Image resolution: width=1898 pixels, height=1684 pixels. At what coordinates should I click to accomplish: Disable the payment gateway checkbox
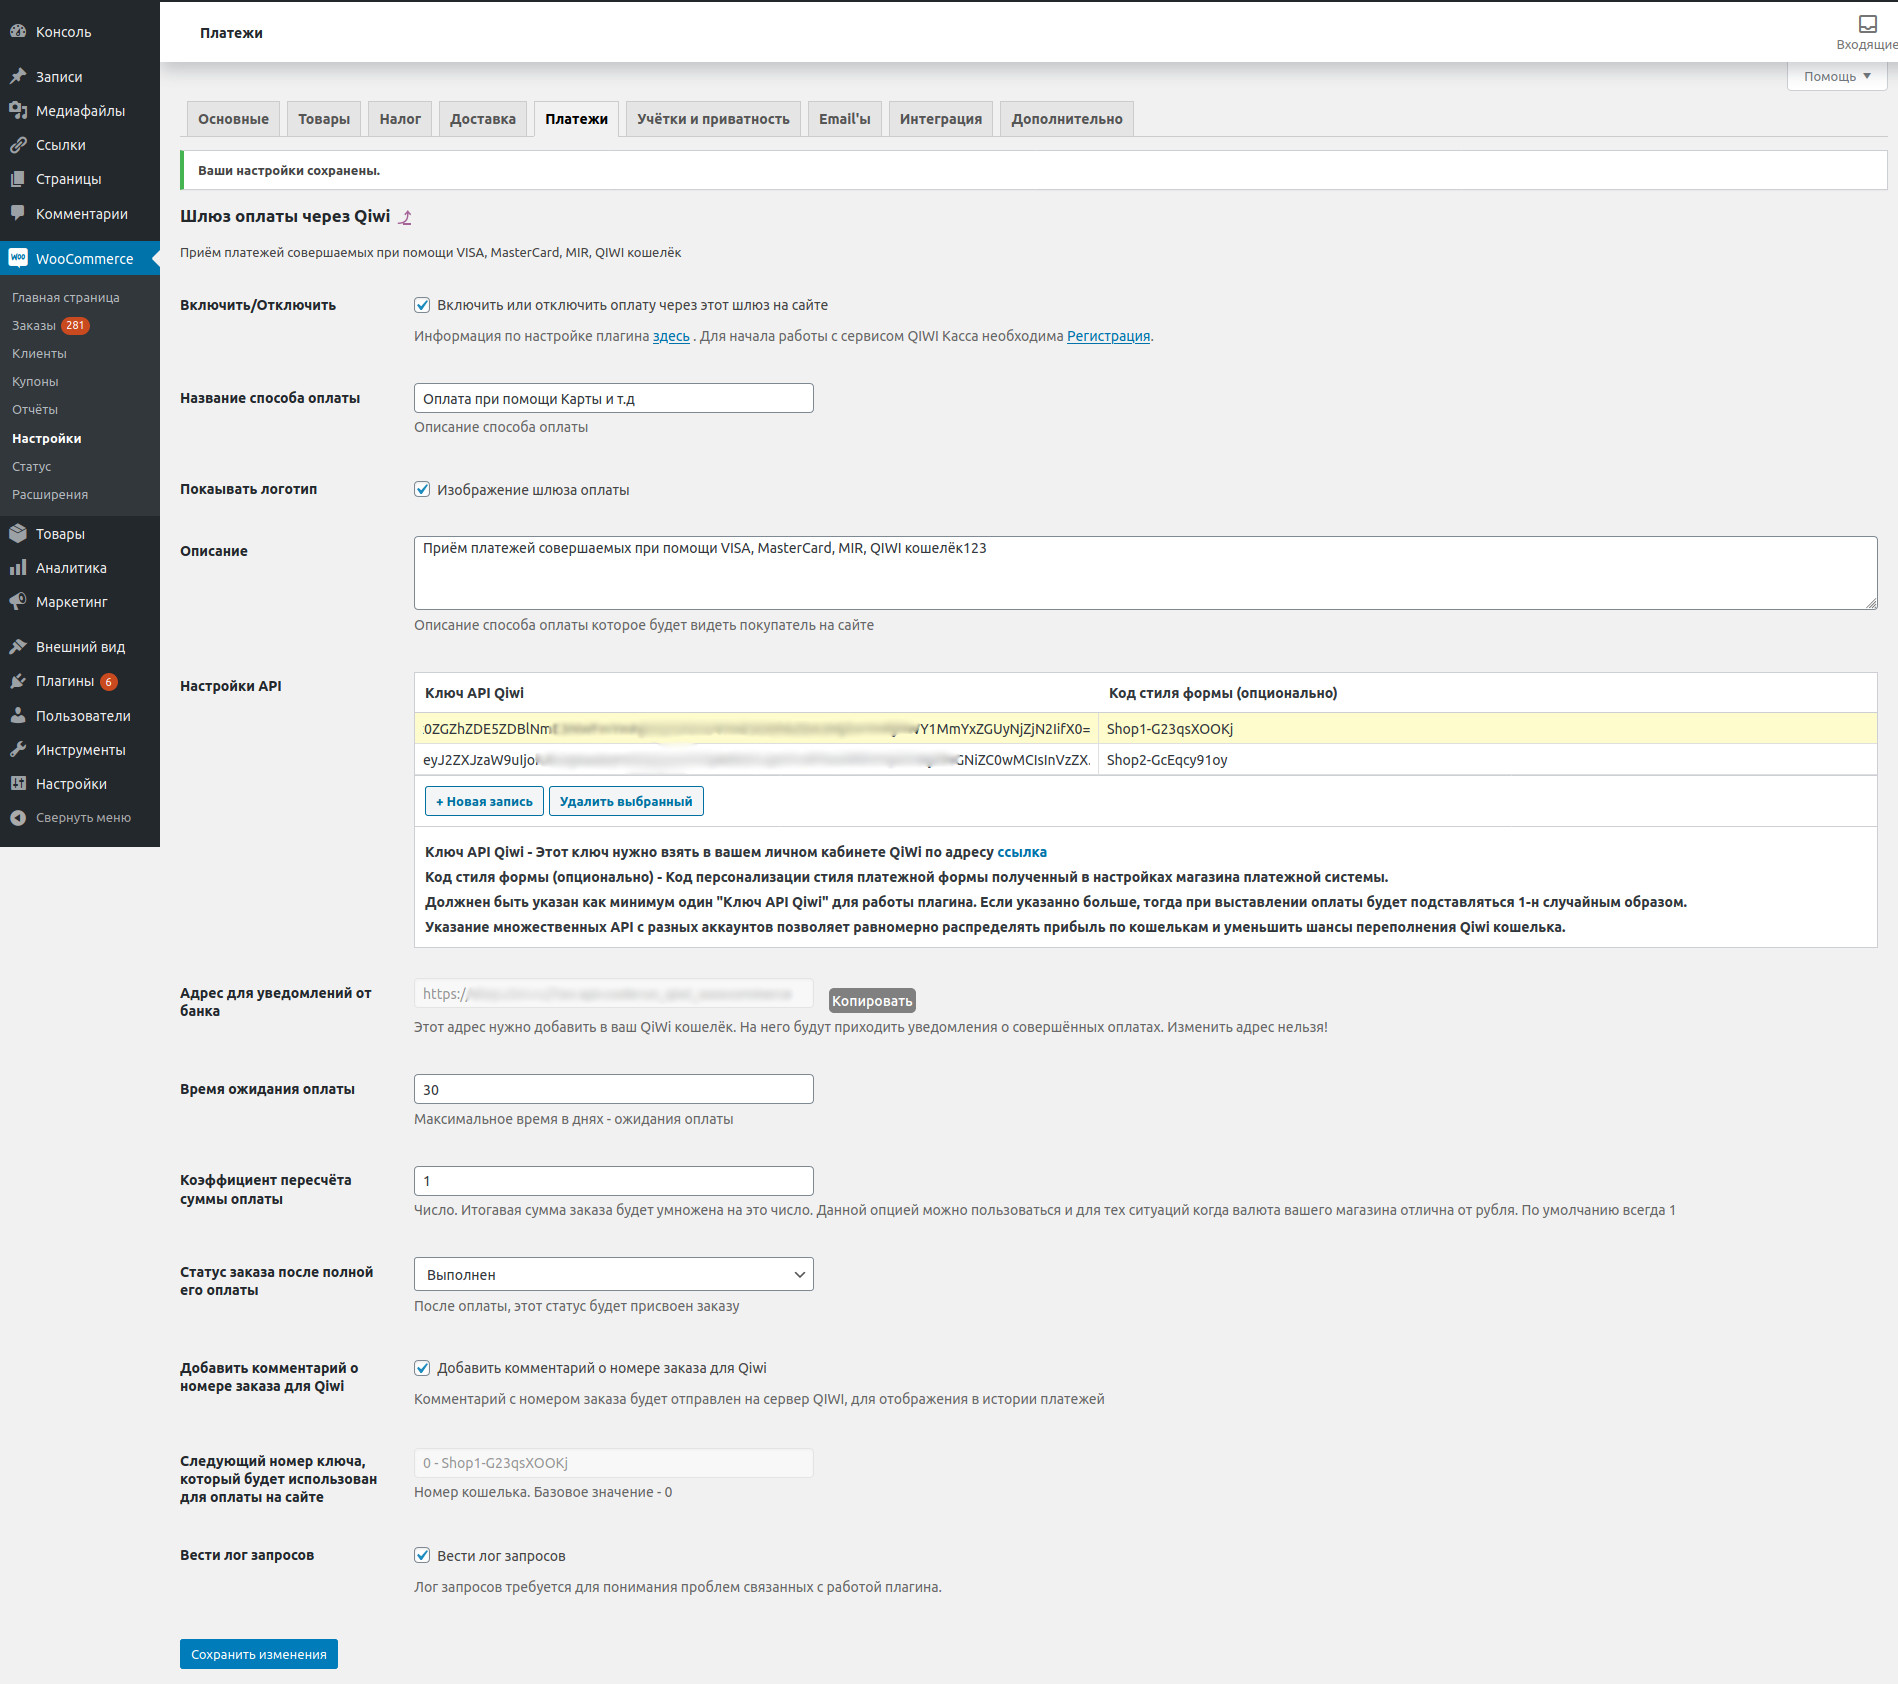pyautogui.click(x=423, y=305)
